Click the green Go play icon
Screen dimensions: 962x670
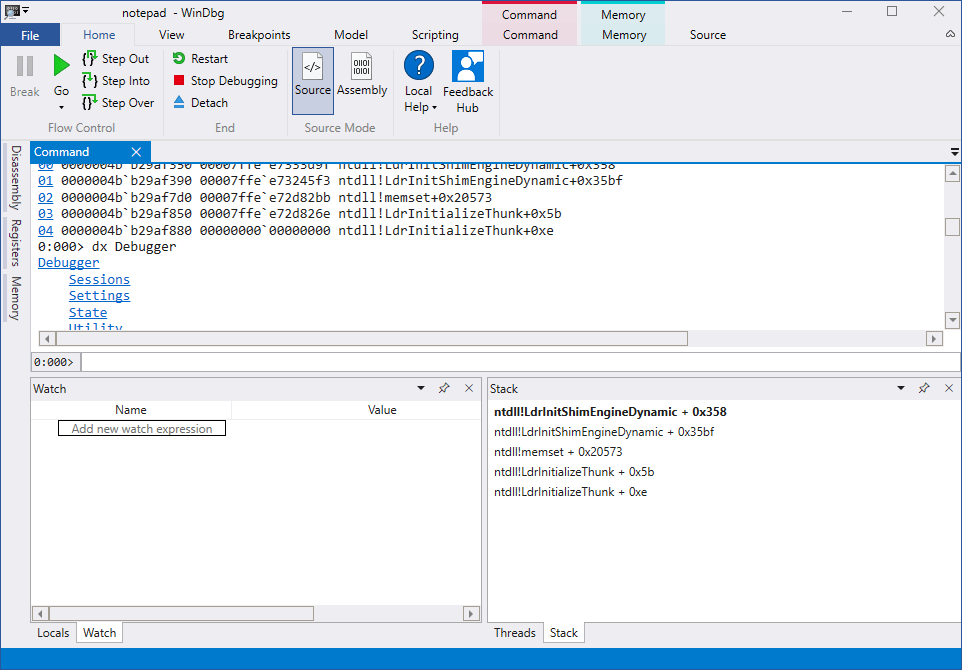pos(61,66)
